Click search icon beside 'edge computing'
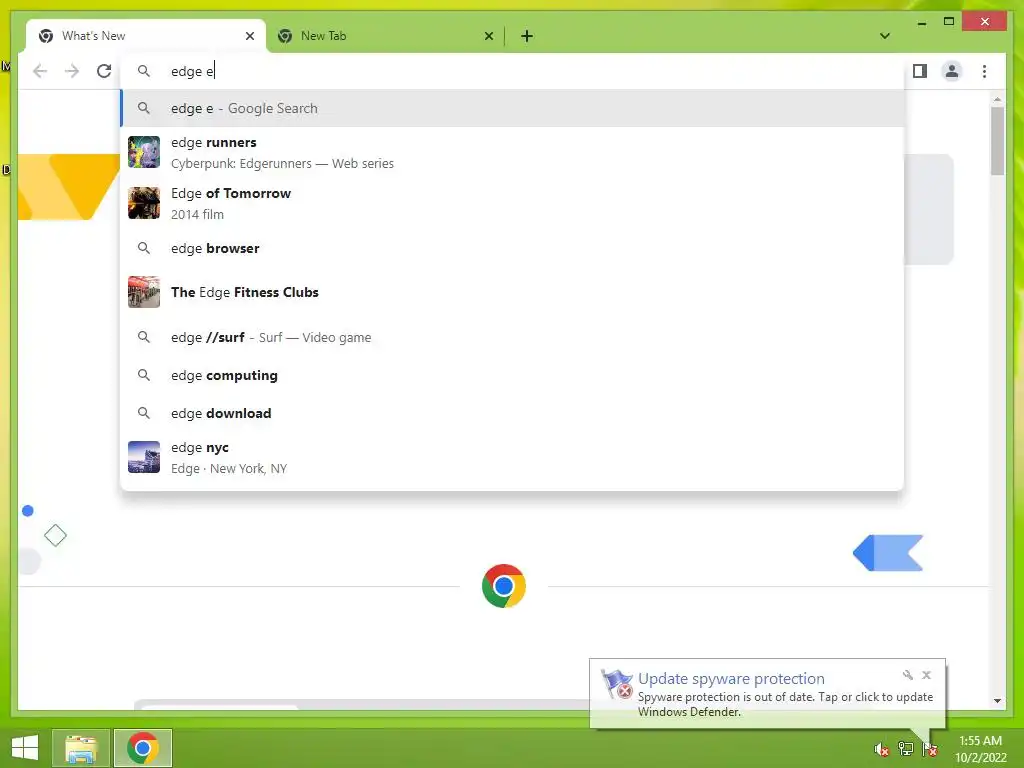The image size is (1024, 768). pyautogui.click(x=144, y=375)
